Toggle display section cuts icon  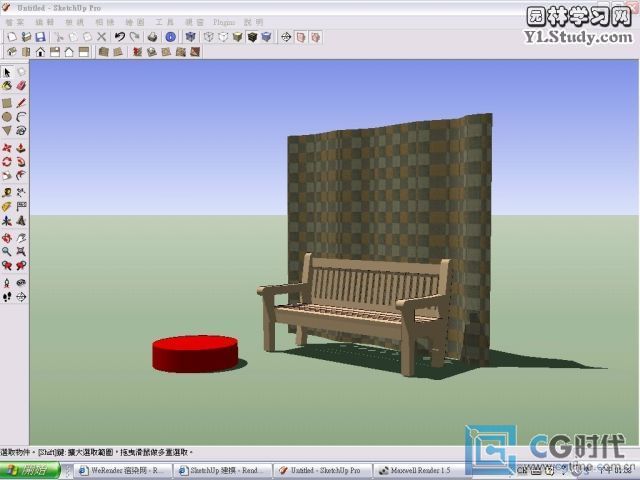pyautogui.click(x=315, y=37)
